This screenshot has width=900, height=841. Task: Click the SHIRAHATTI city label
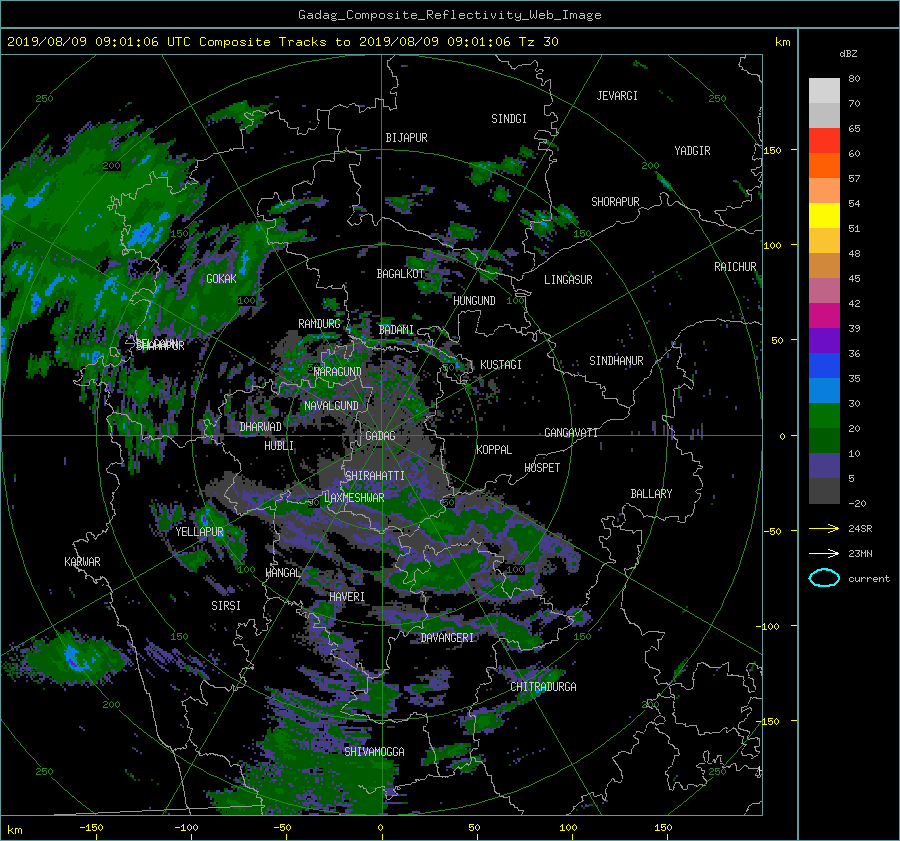tap(375, 476)
